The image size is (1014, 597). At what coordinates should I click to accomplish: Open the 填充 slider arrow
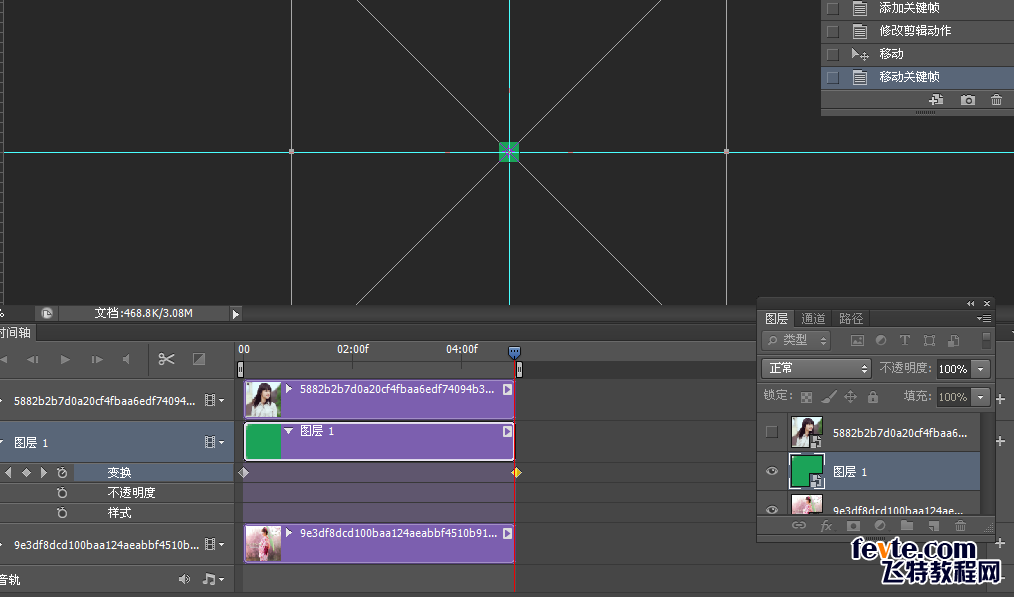(x=981, y=396)
